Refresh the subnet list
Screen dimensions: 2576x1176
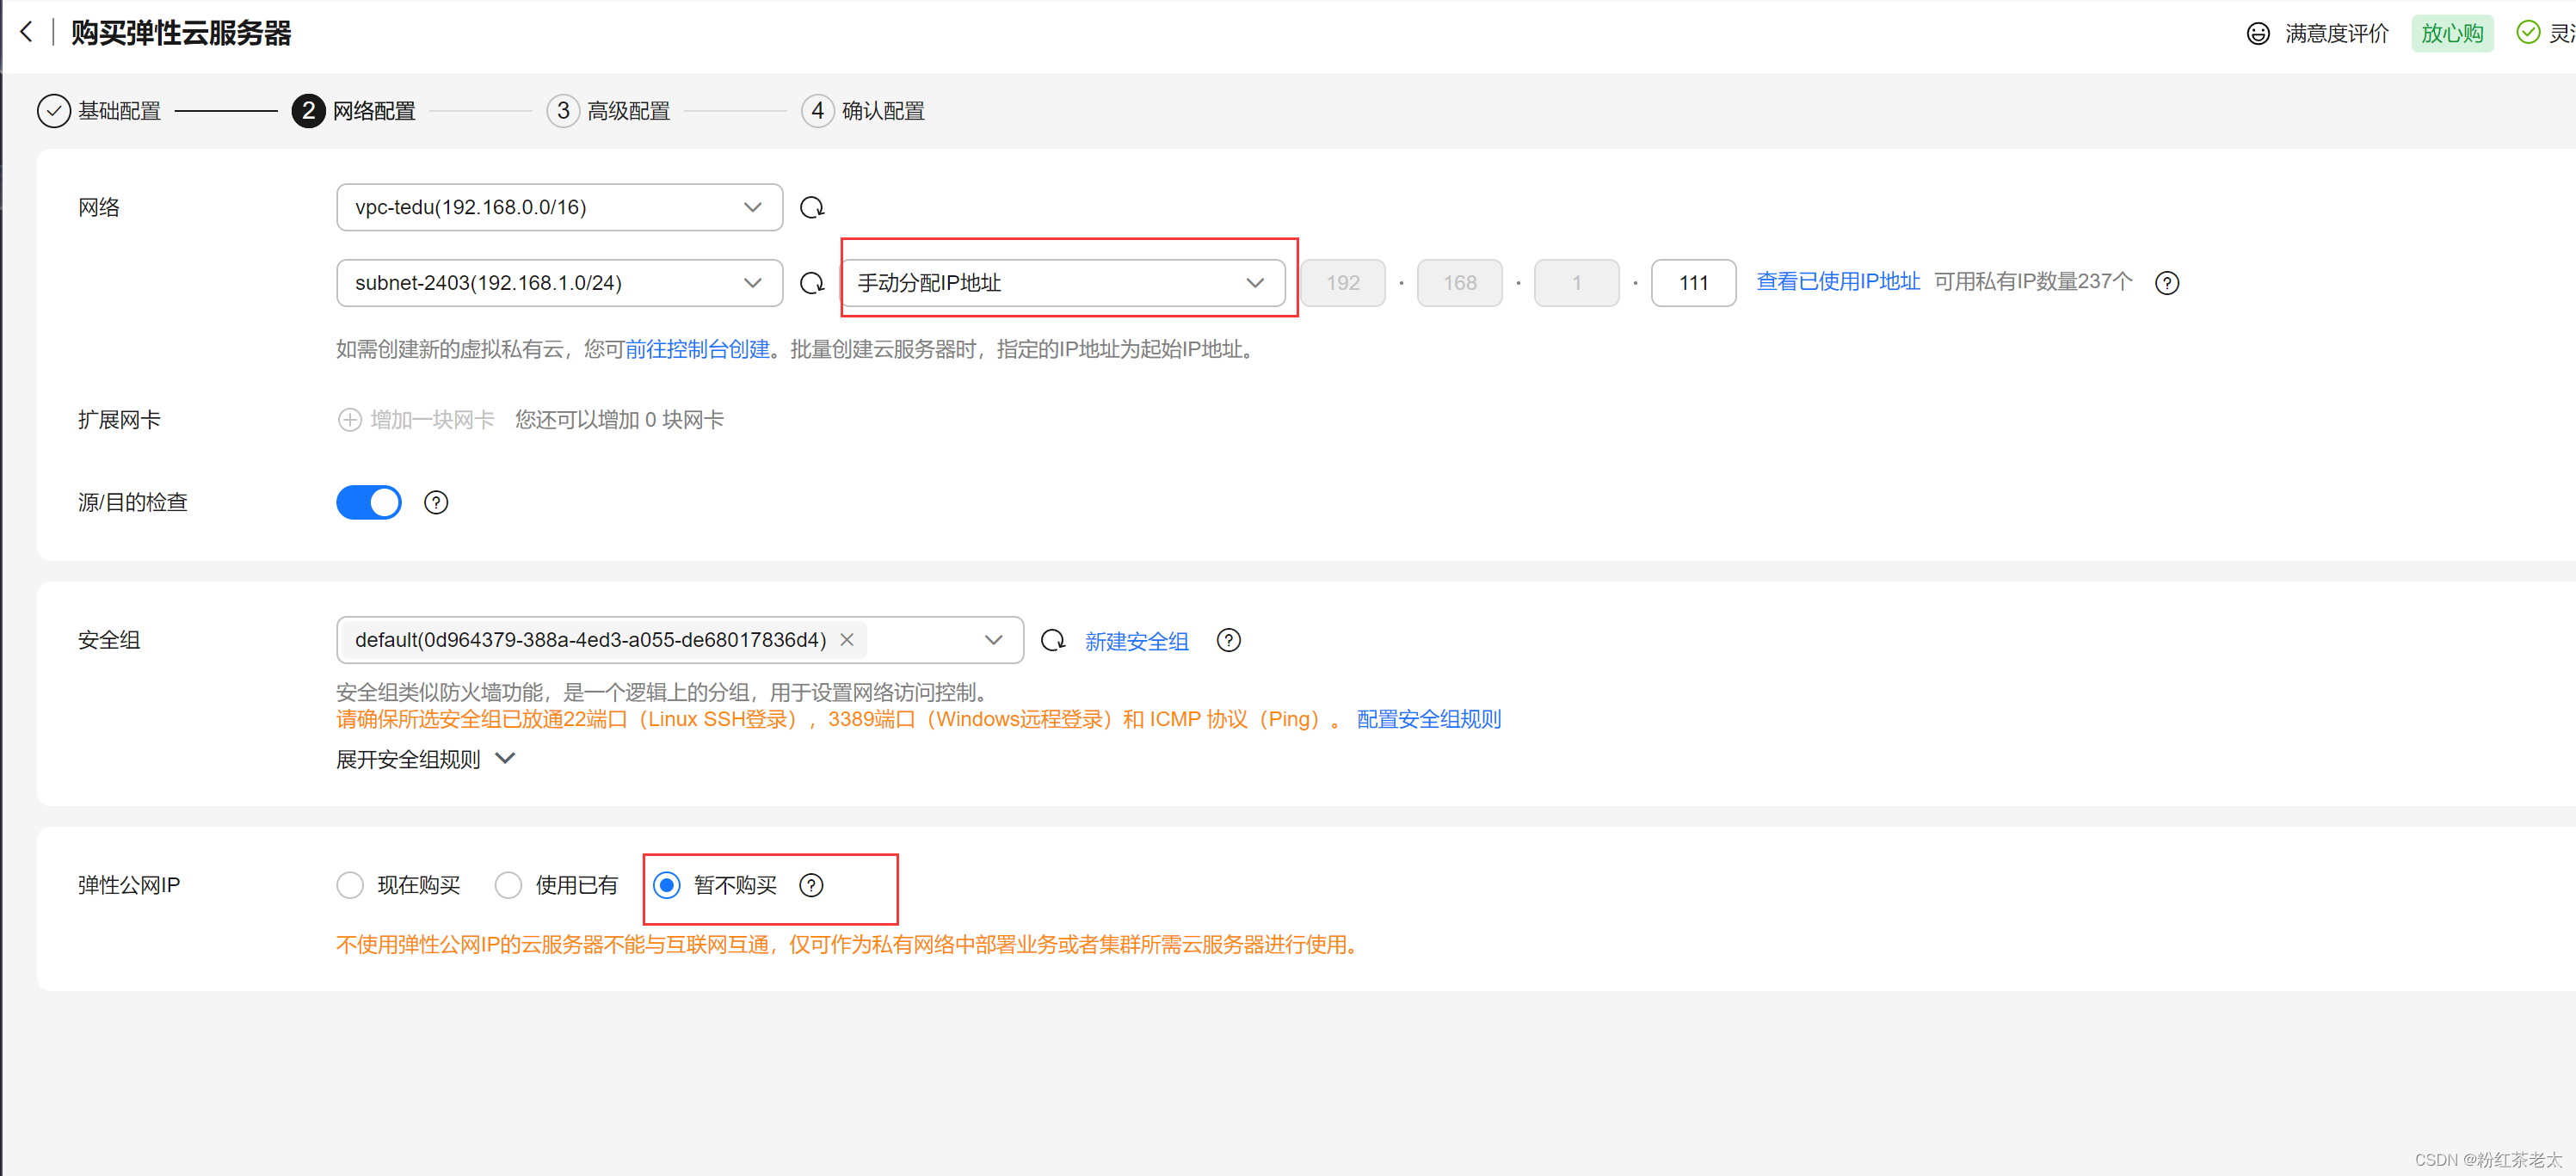812,283
